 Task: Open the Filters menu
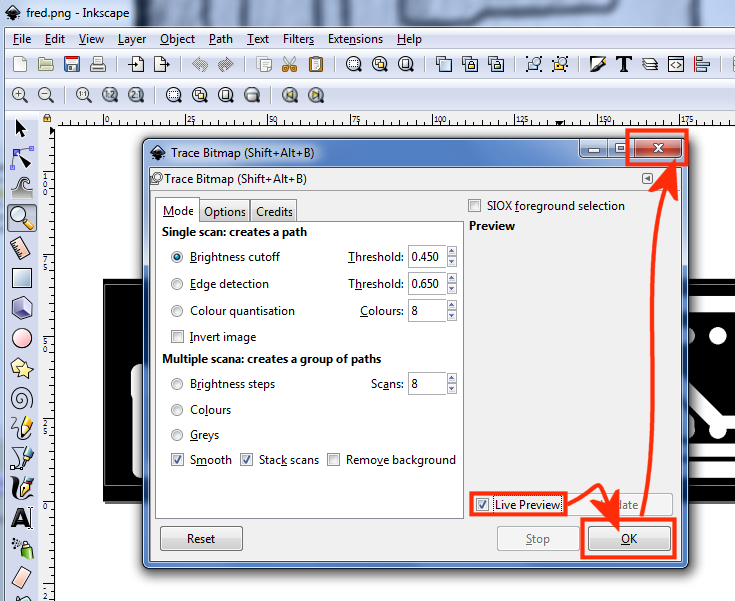pos(298,39)
